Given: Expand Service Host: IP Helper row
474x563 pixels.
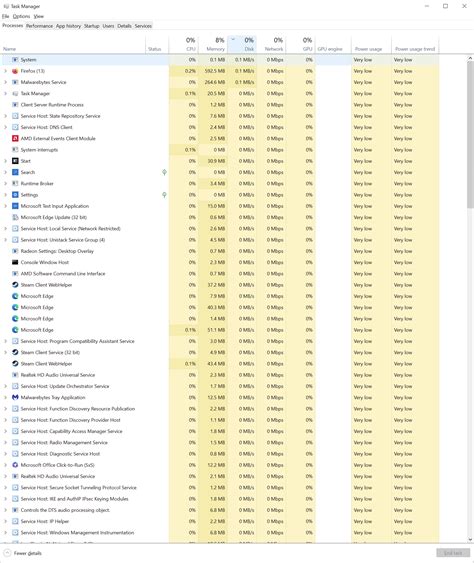Looking at the screenshot, I should coord(5,521).
